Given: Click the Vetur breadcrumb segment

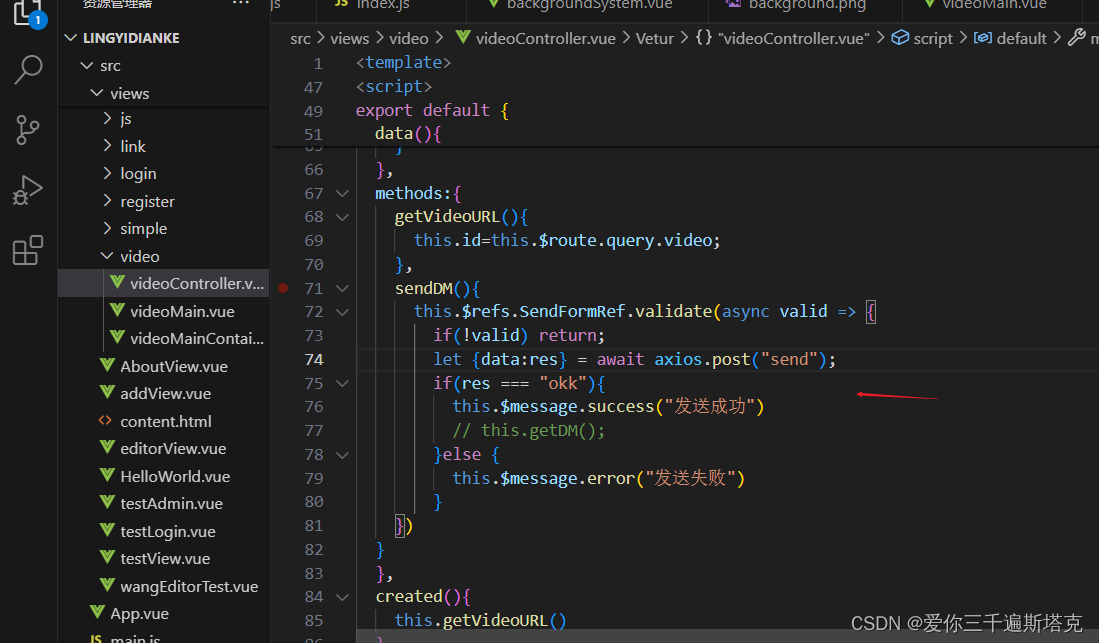Looking at the screenshot, I should click(x=654, y=39).
